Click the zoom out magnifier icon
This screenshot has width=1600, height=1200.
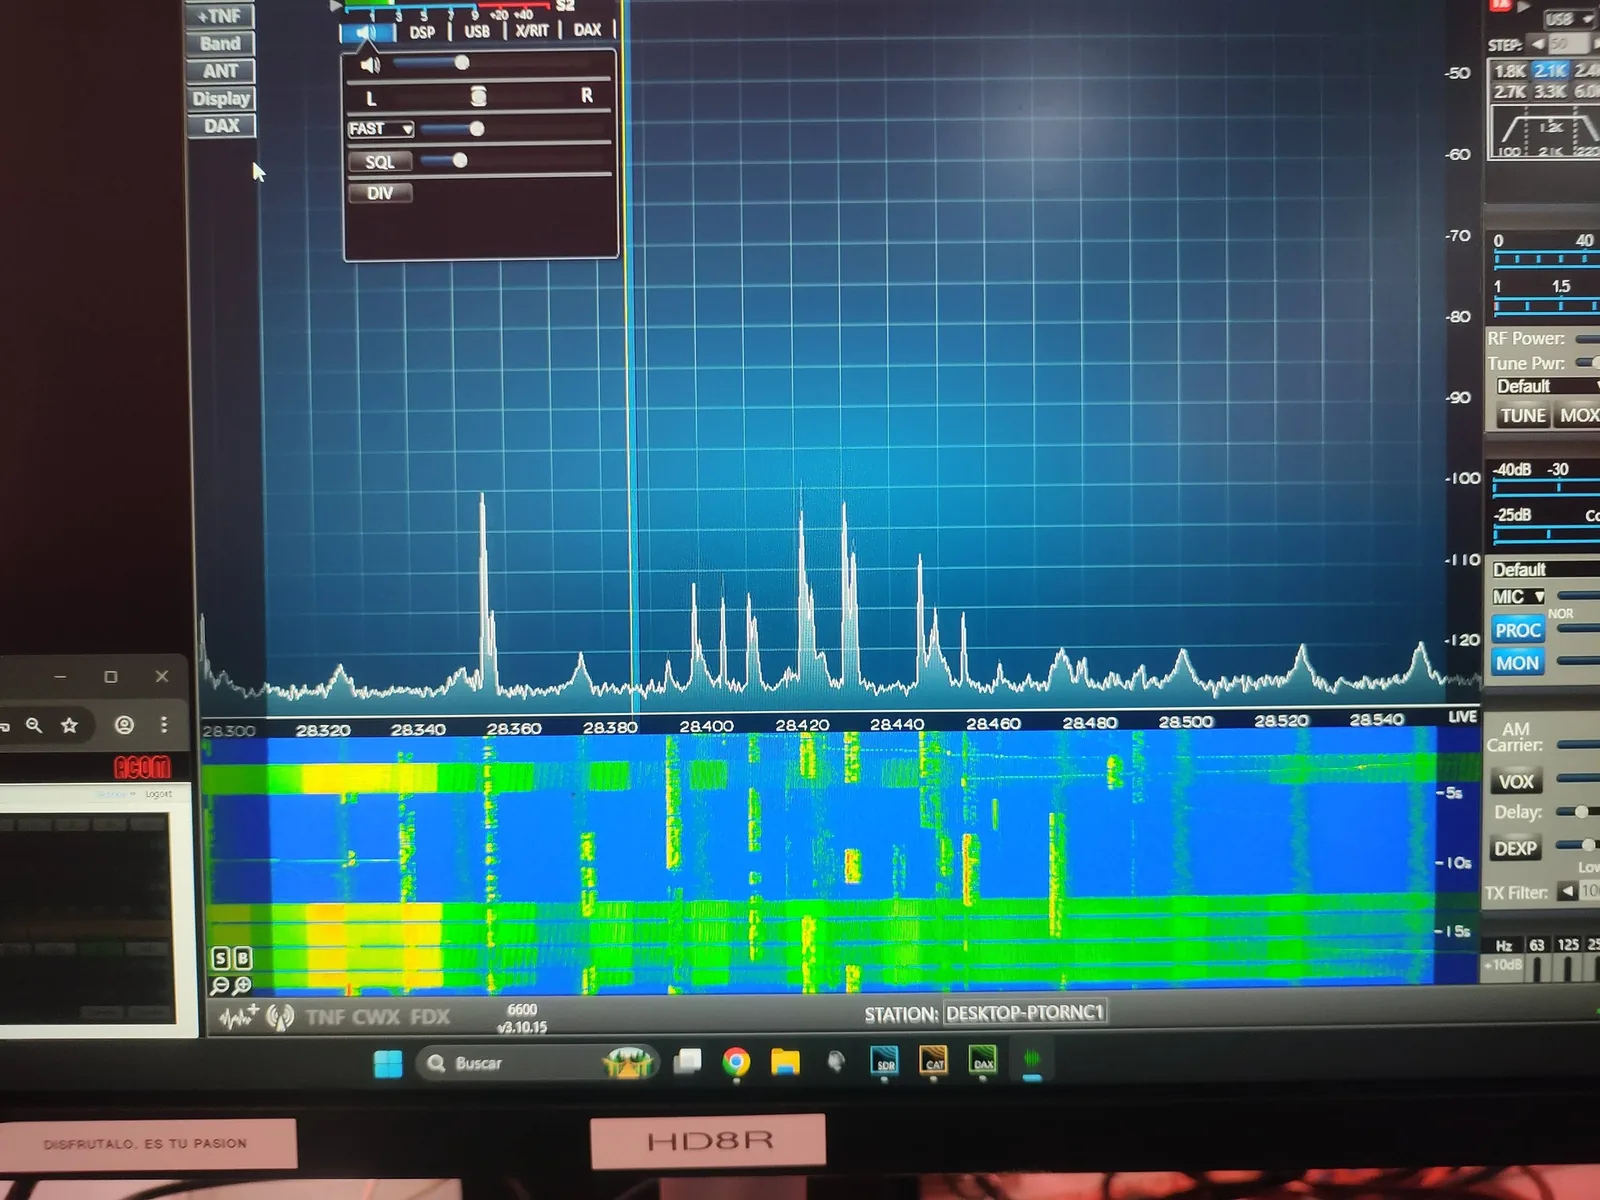[221, 986]
